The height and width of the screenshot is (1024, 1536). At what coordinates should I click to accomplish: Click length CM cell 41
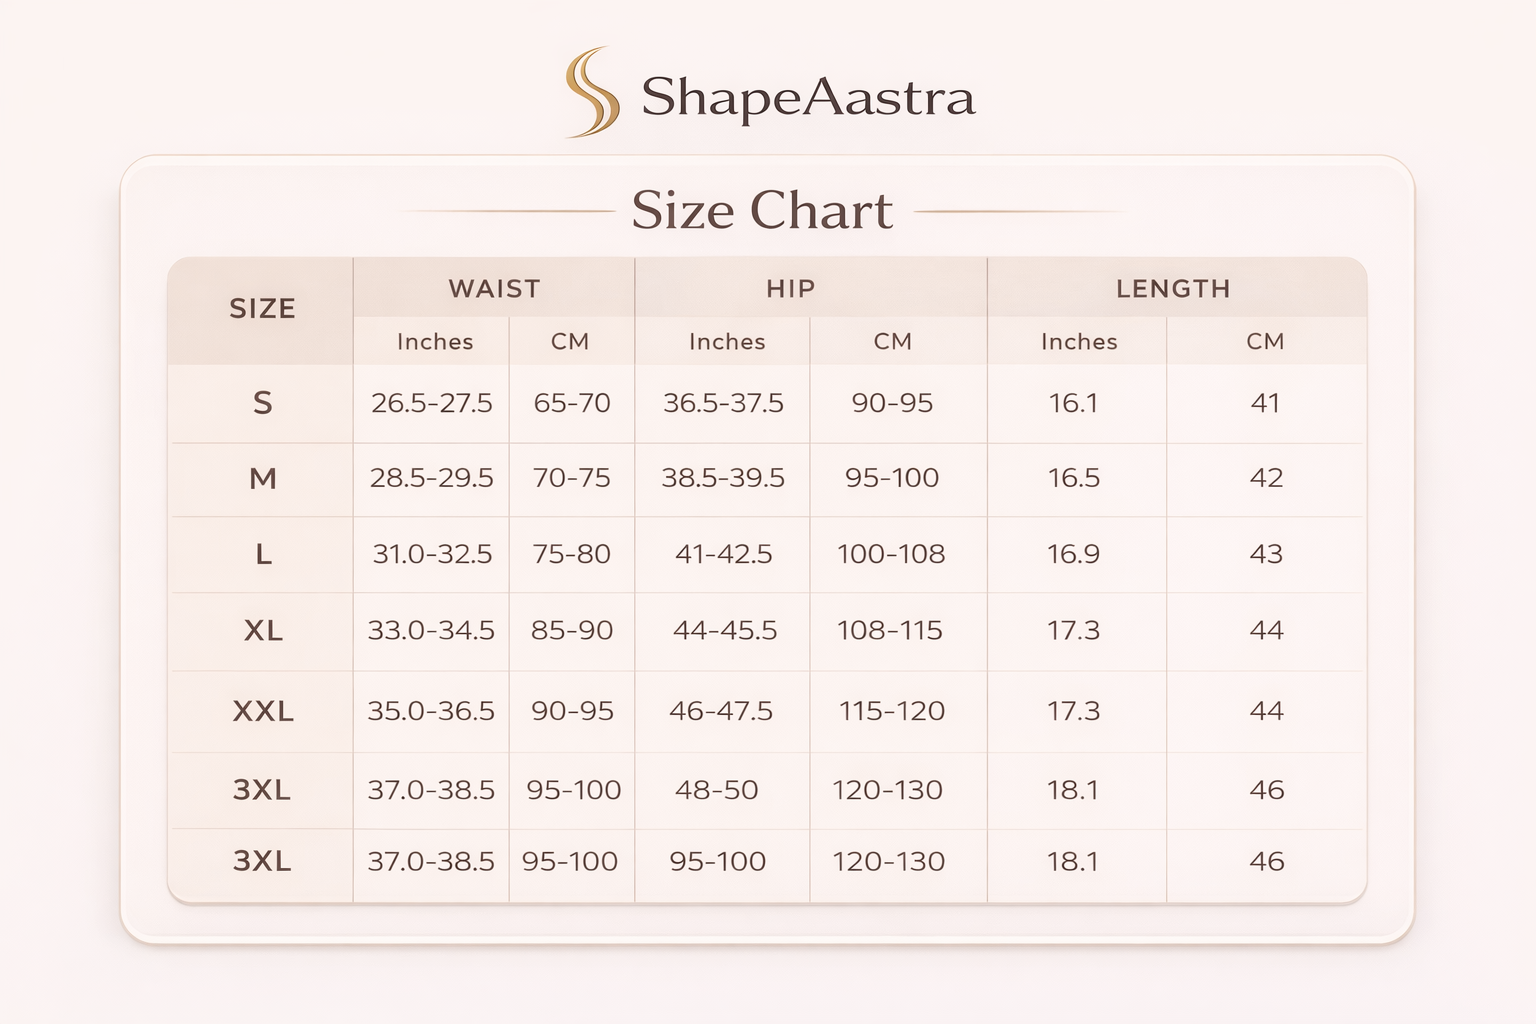click(1265, 403)
